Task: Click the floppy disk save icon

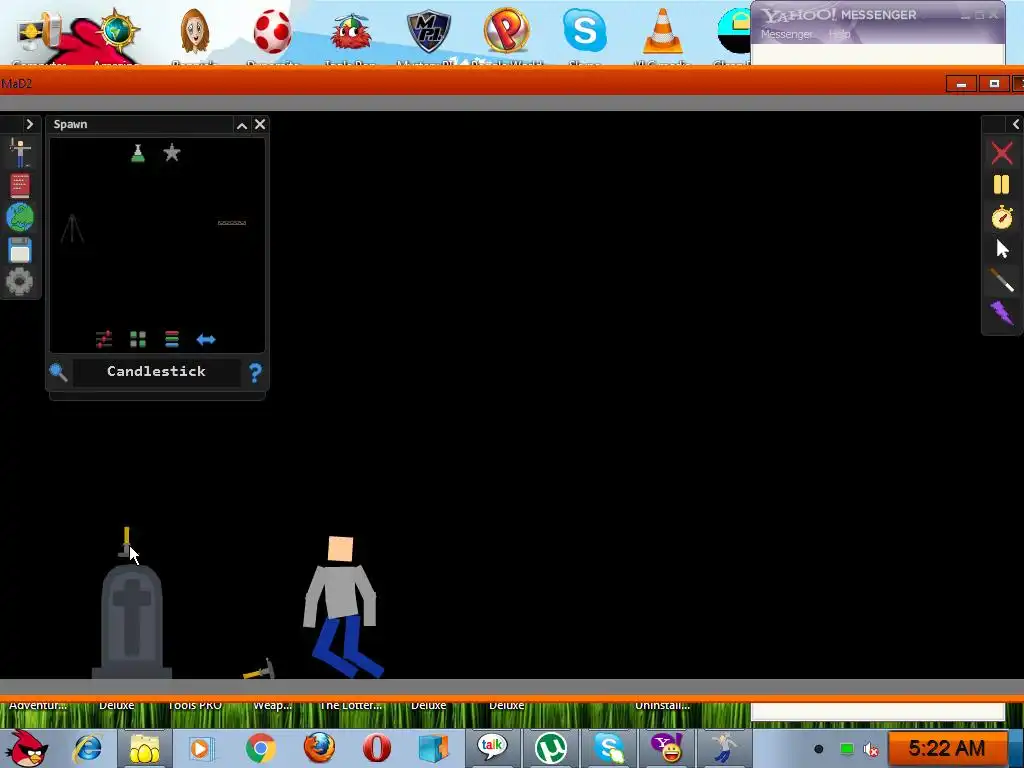Action: (20, 250)
